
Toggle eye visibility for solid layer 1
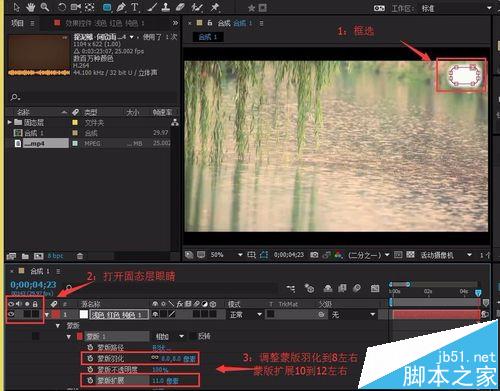coord(11,314)
